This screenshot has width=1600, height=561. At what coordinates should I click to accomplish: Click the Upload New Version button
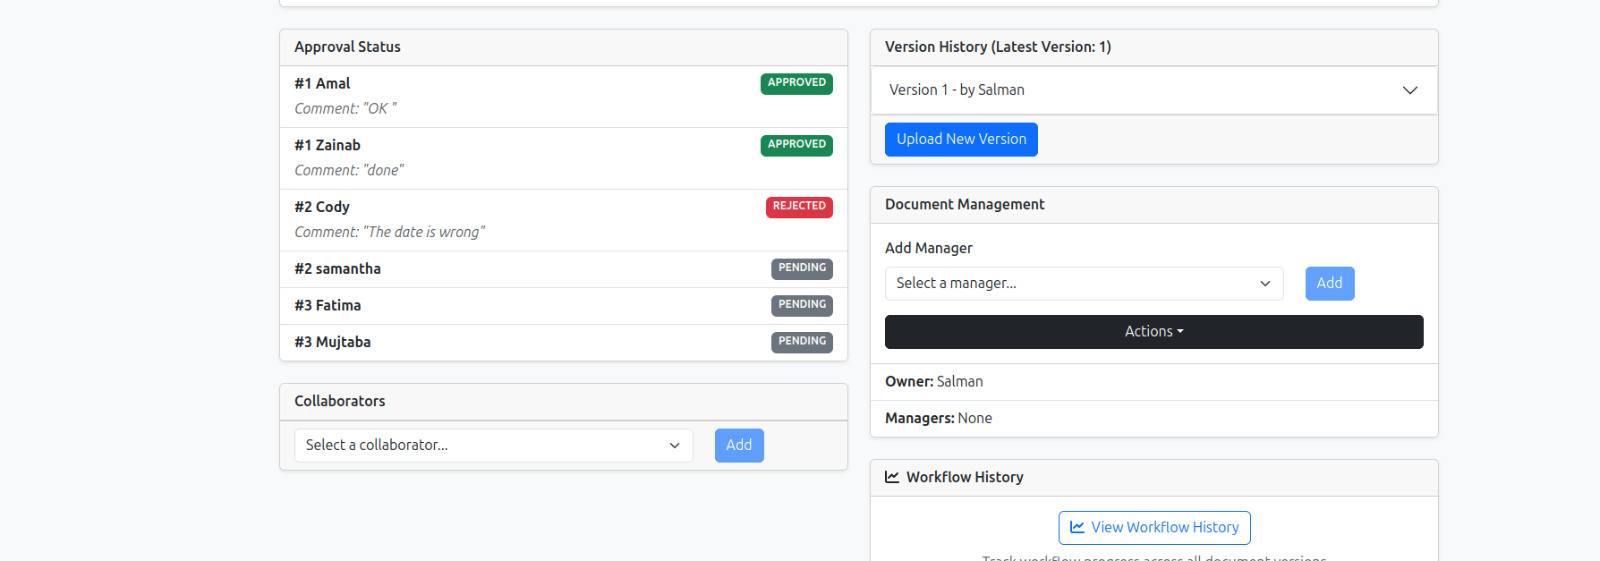pos(961,140)
